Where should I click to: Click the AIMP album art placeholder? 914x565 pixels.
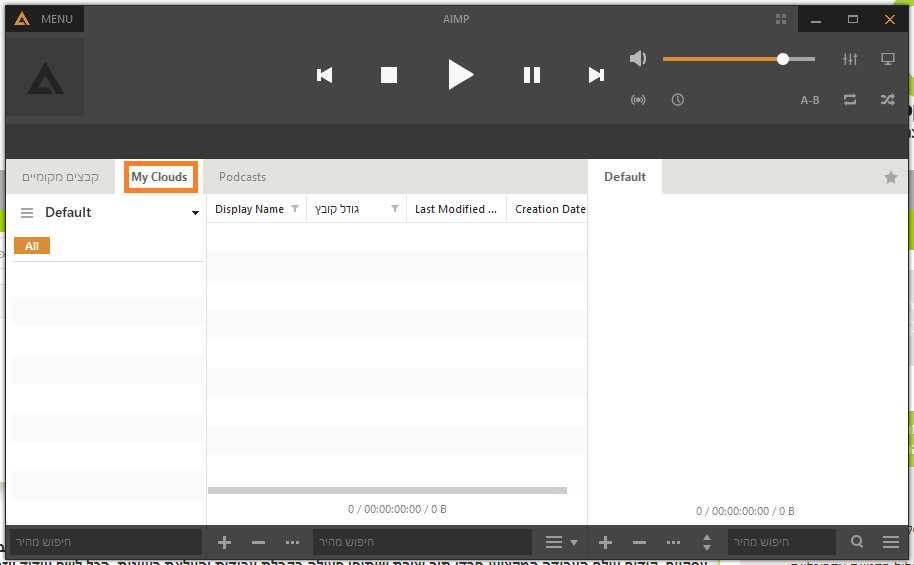click(45, 77)
